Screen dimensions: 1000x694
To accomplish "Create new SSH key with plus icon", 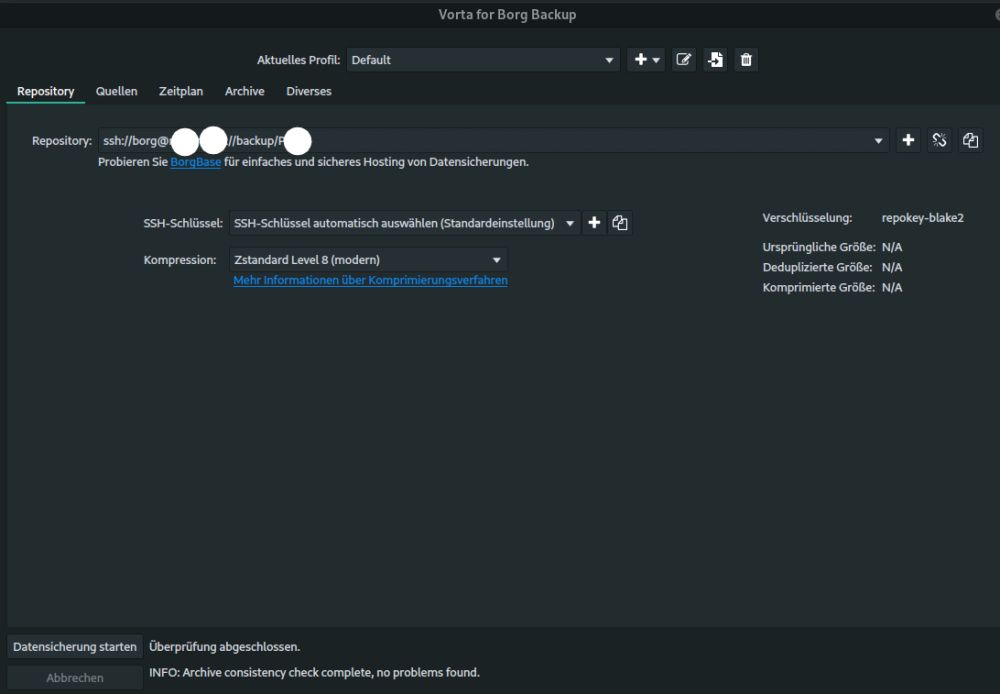I will [x=594, y=223].
